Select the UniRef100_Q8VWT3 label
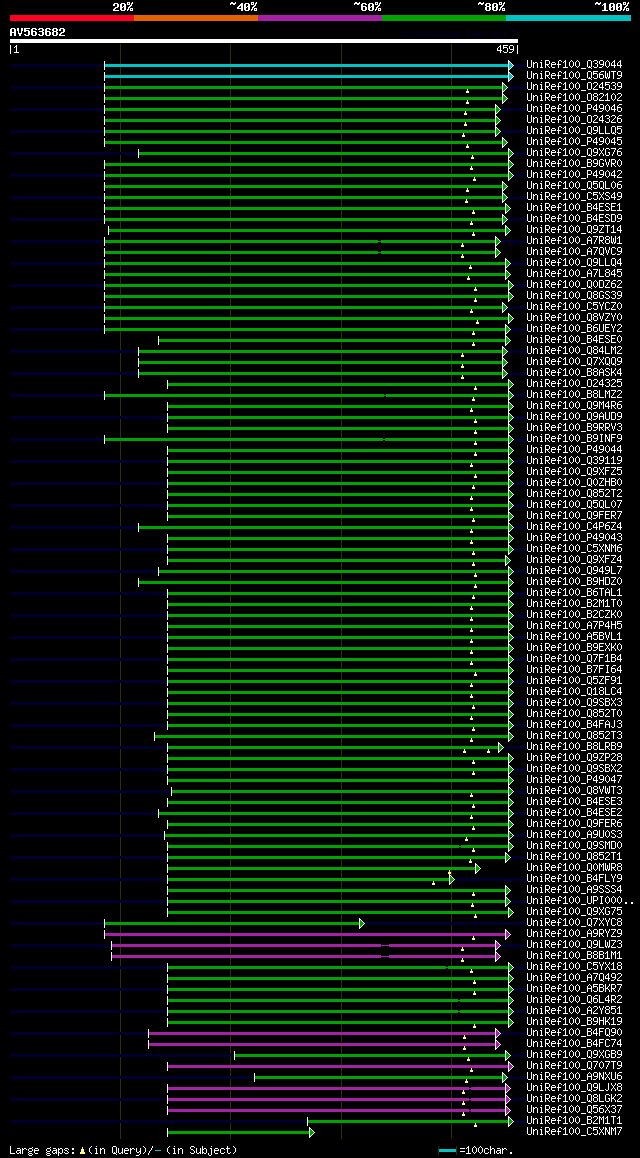640x1158 pixels. click(574, 791)
